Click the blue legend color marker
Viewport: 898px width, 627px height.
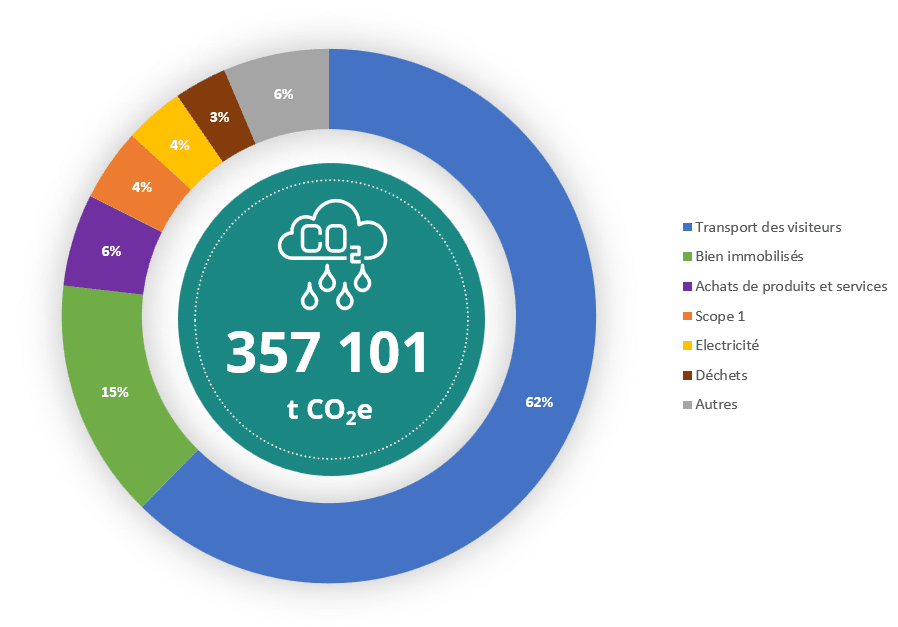click(685, 226)
